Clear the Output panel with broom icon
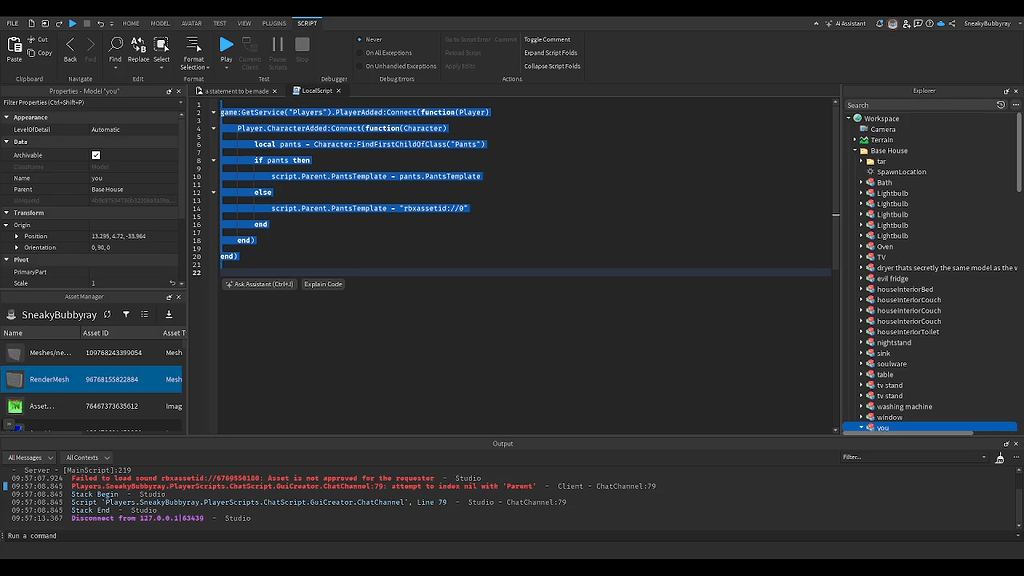The image size is (1024, 576). [x=1000, y=458]
